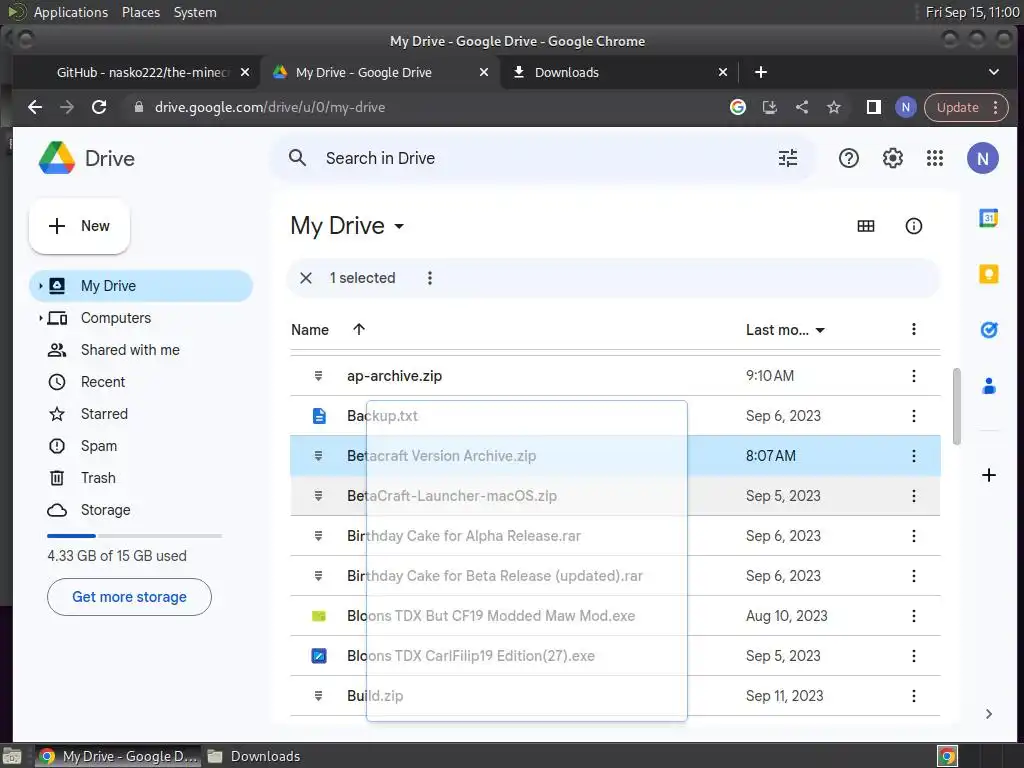The width and height of the screenshot is (1024, 768).
Task: Open the Help question mark icon
Action: (x=848, y=158)
